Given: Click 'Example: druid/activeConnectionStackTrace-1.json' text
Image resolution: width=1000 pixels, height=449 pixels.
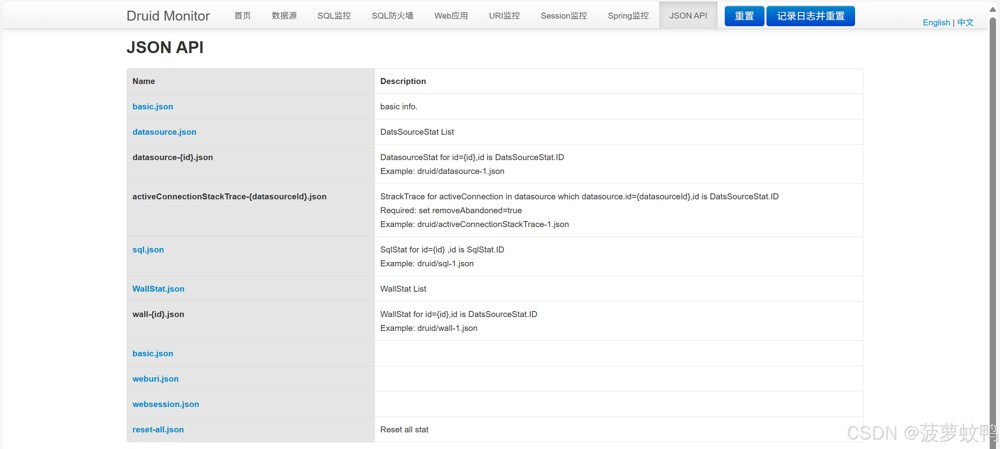Looking at the screenshot, I should click(x=474, y=224).
